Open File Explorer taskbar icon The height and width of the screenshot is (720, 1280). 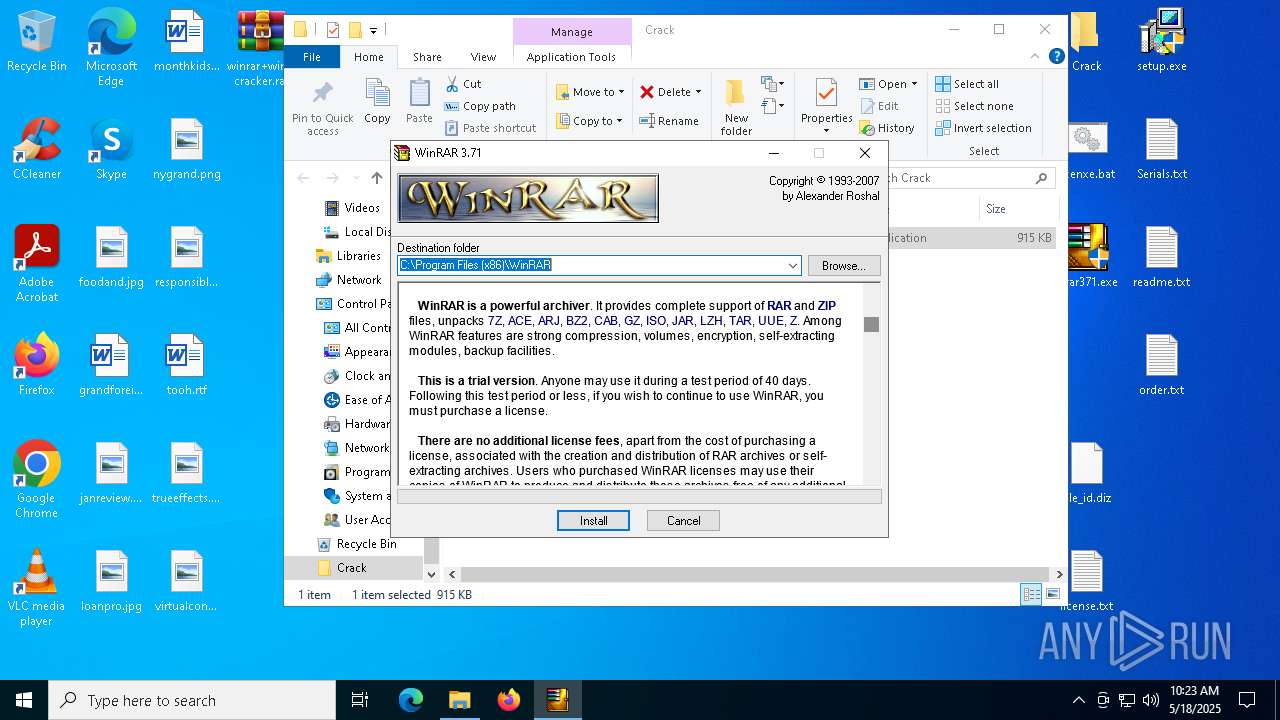click(459, 700)
